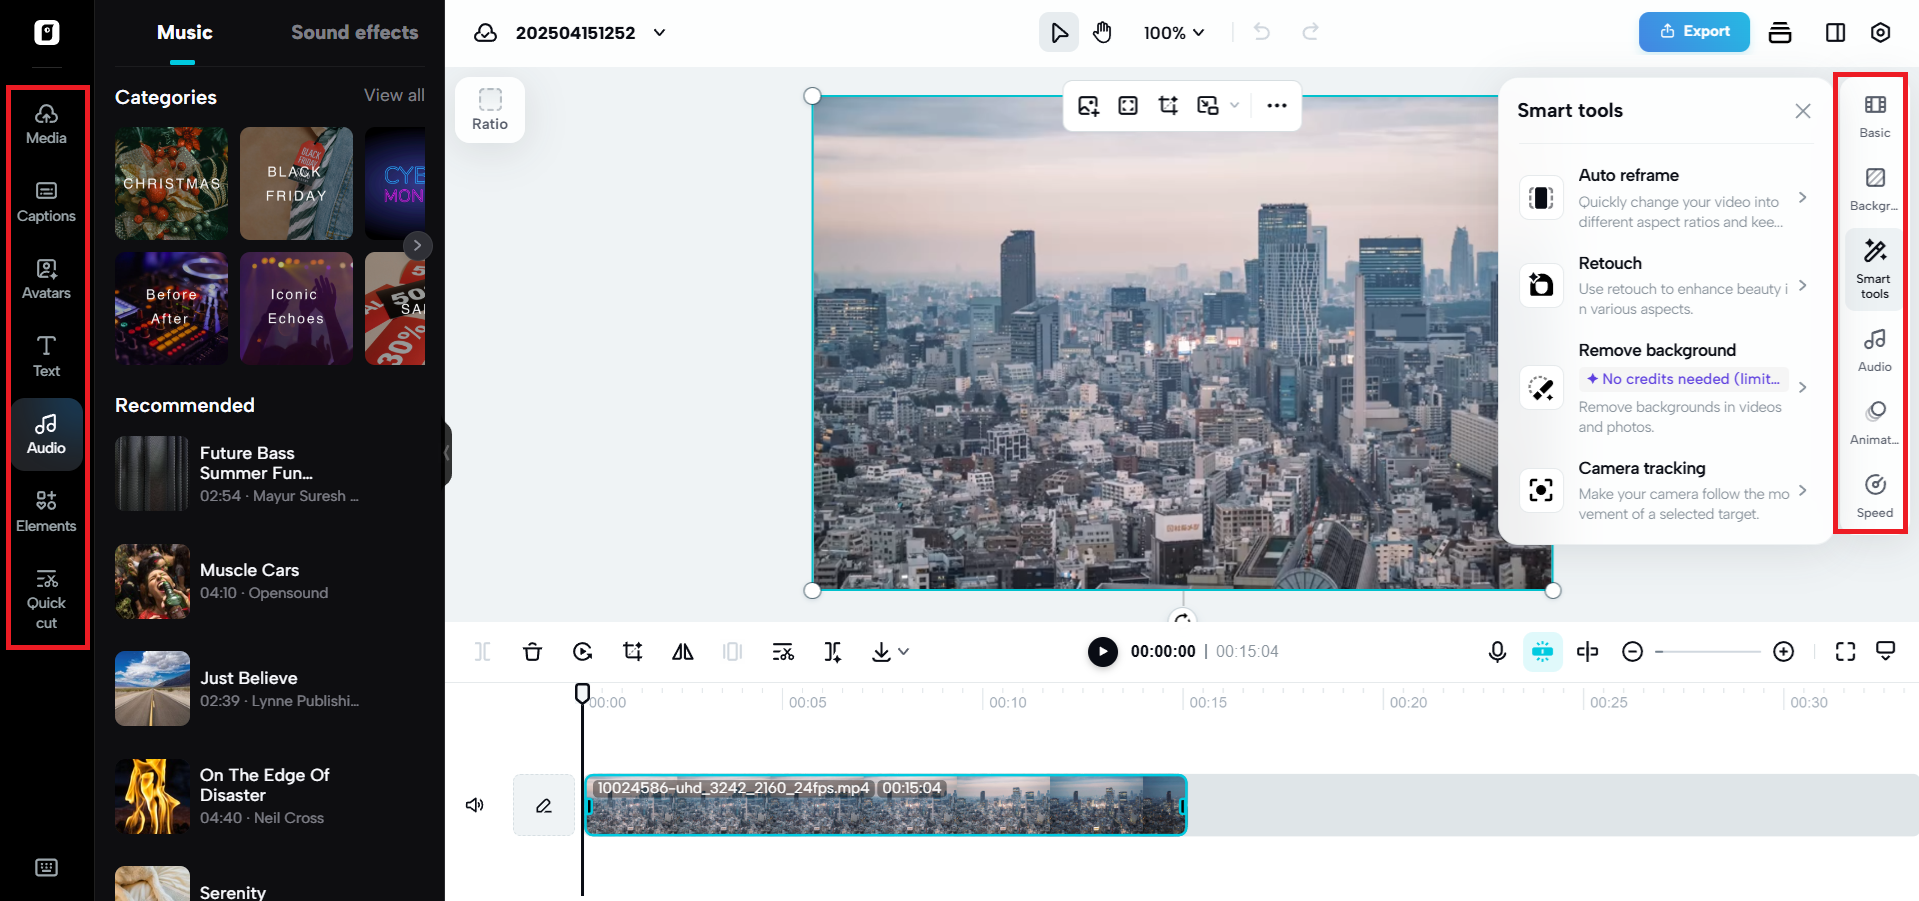Switch to the Sound effects tab
Viewport: 1919px width, 901px height.
(354, 32)
